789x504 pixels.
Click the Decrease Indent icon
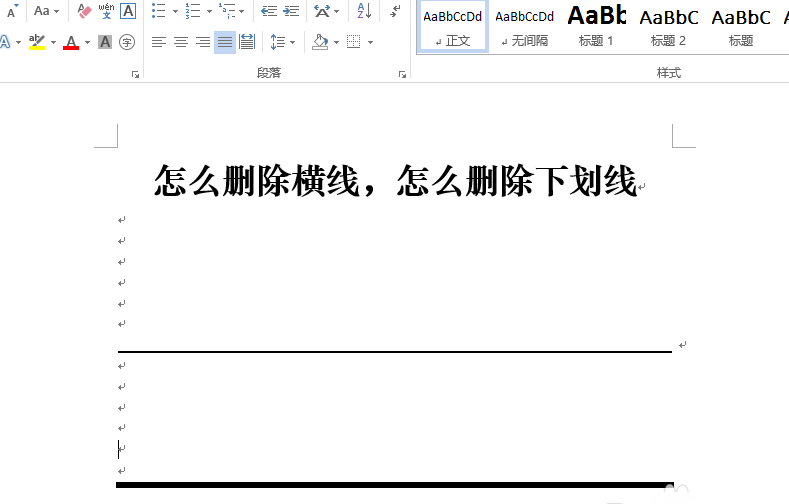coord(268,11)
